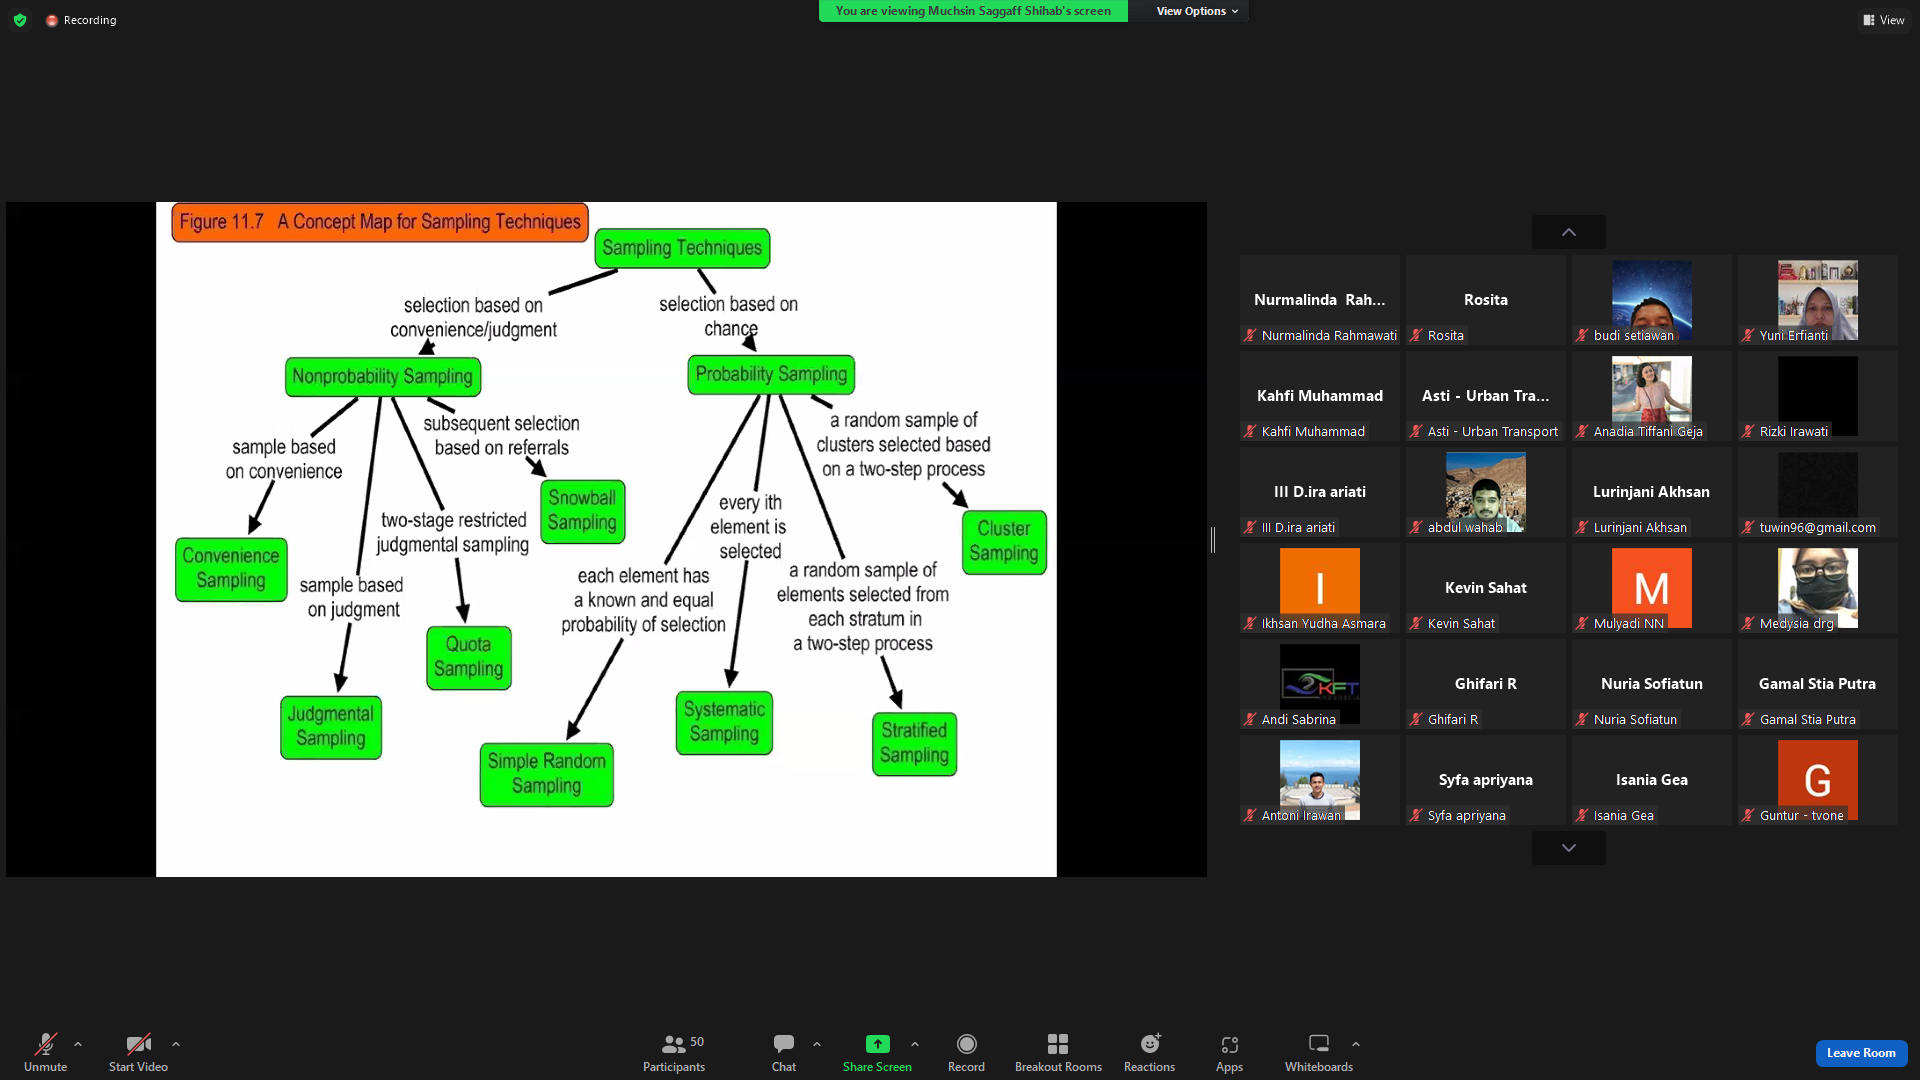The height and width of the screenshot is (1080, 1920).
Task: Open the Apps panel
Action: point(1230,1052)
